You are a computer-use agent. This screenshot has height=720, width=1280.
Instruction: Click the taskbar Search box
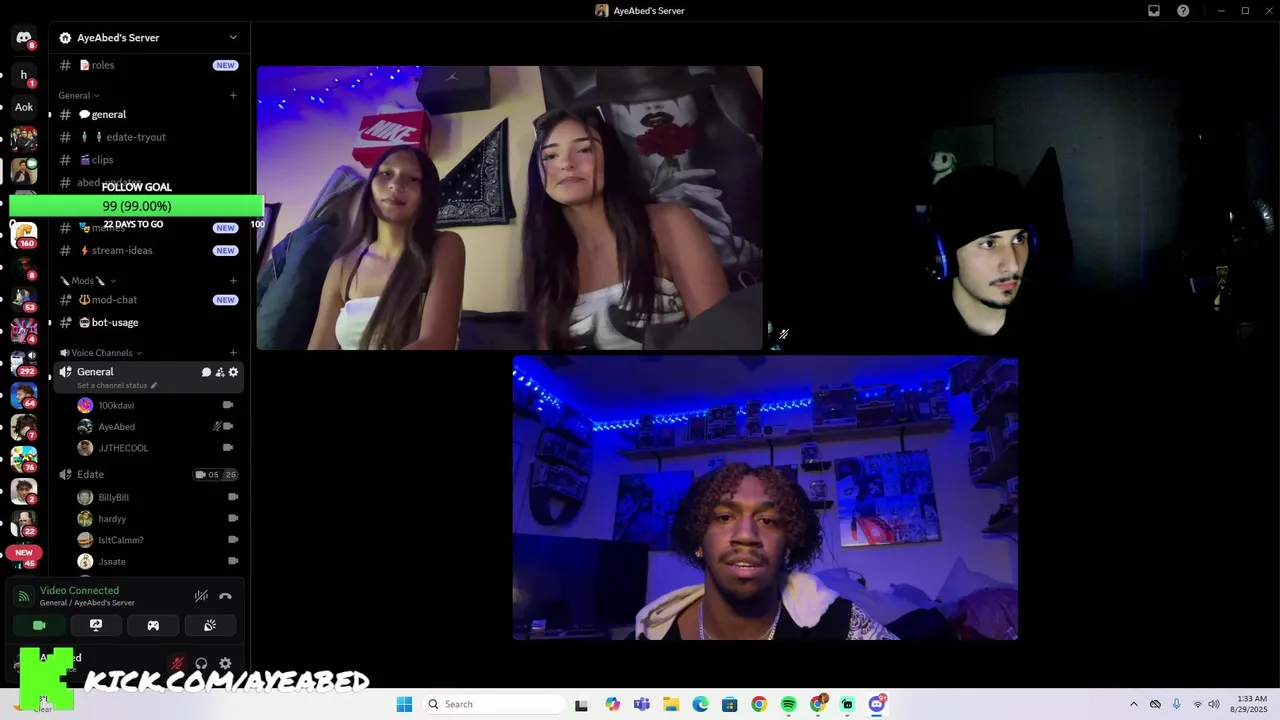(493, 704)
